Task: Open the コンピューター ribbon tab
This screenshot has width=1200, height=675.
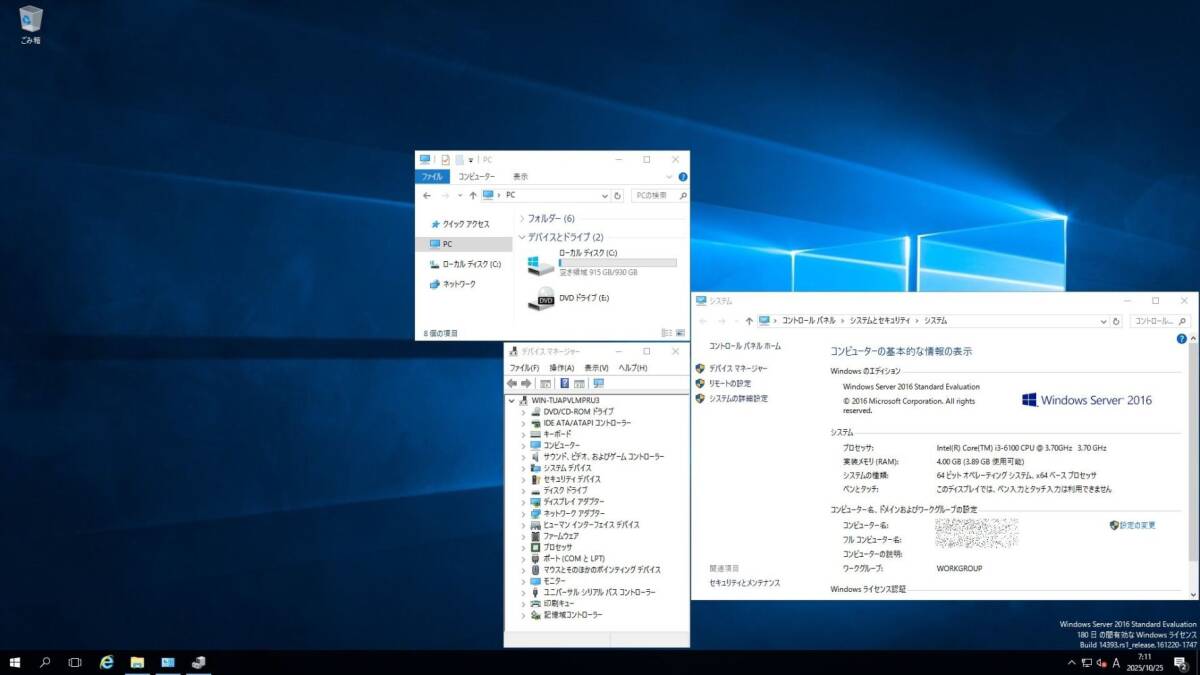Action: pyautogui.click(x=476, y=176)
